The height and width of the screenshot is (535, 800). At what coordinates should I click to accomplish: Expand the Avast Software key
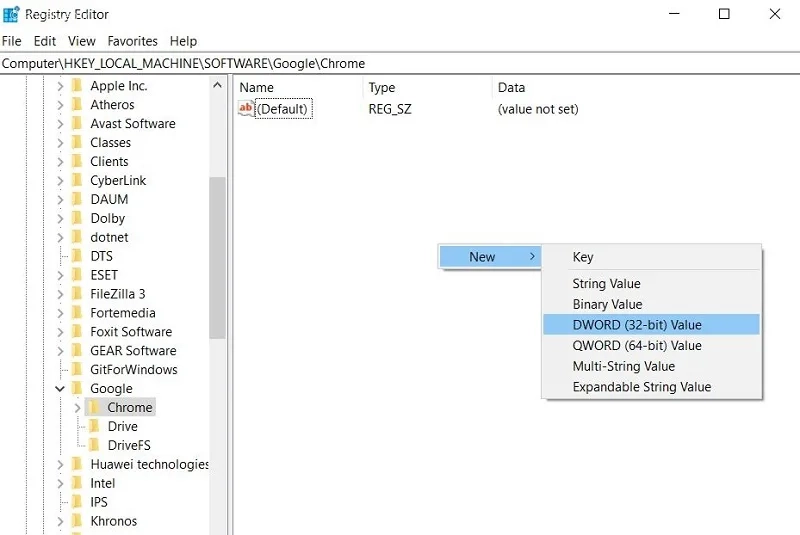click(x=60, y=123)
